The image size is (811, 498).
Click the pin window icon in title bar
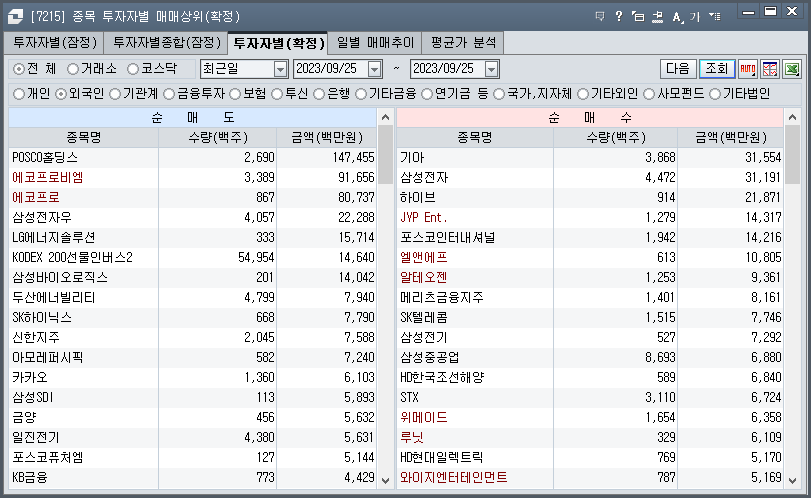[x=657, y=17]
